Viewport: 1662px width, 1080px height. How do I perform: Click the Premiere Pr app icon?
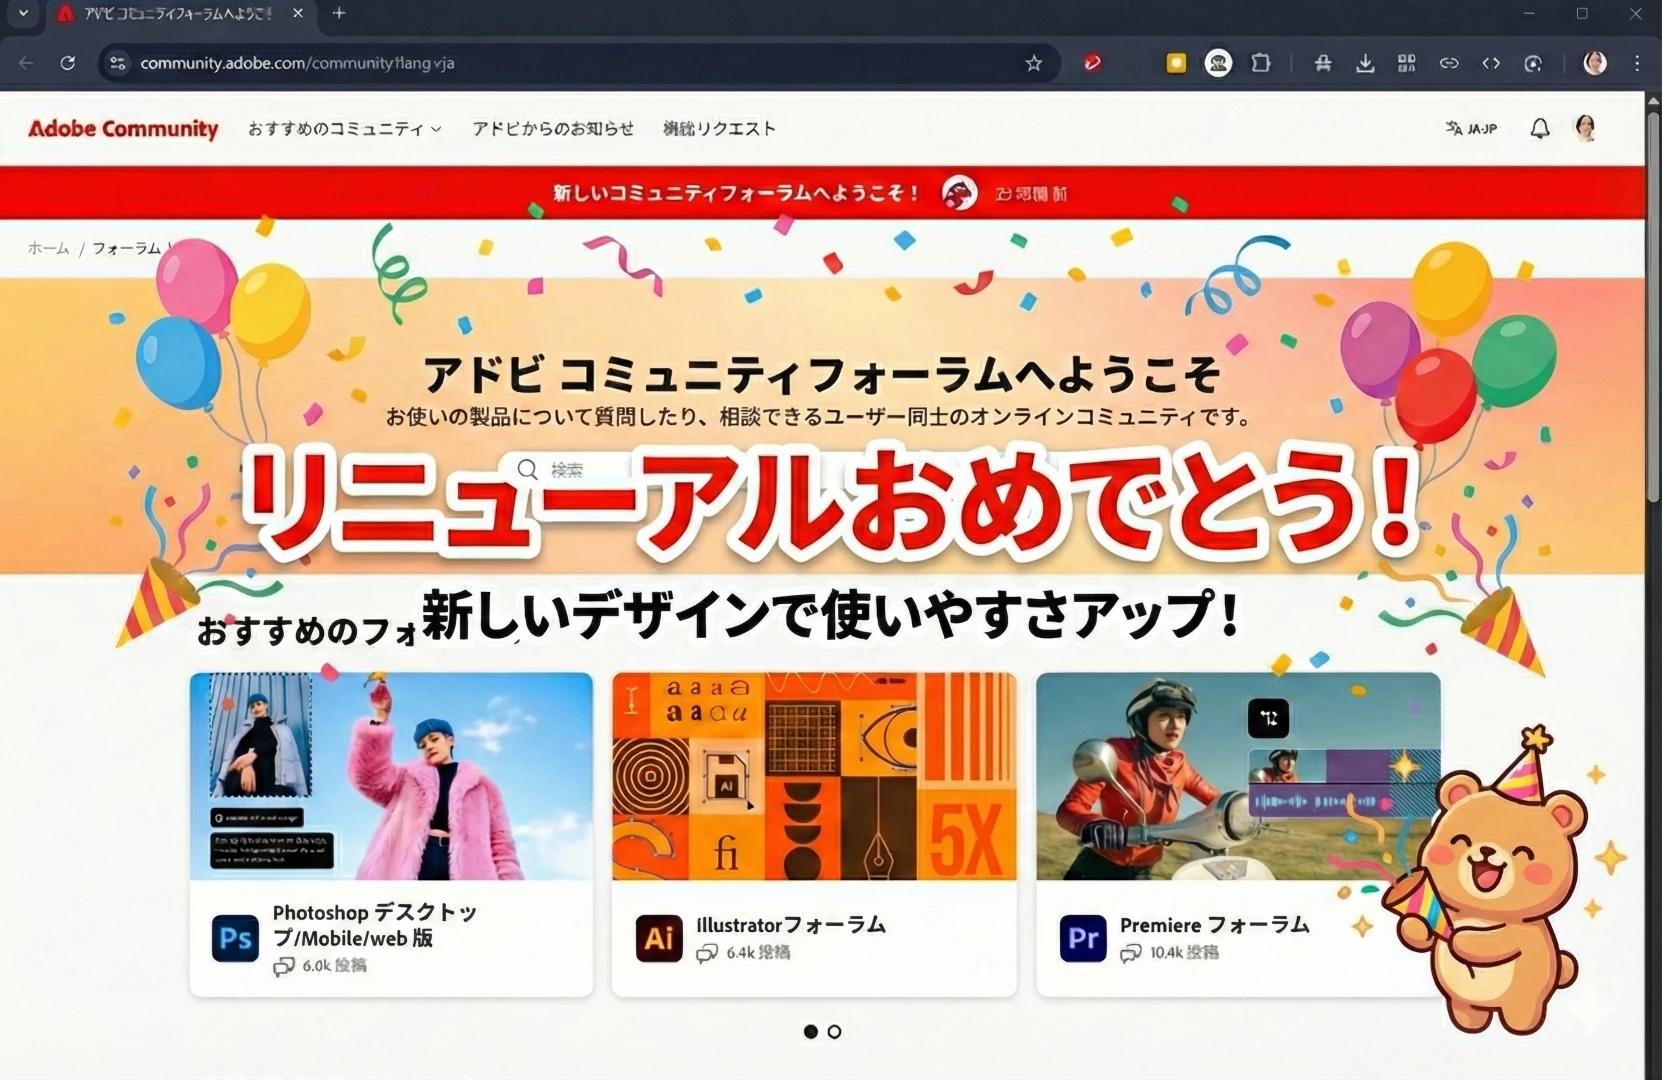(1083, 938)
